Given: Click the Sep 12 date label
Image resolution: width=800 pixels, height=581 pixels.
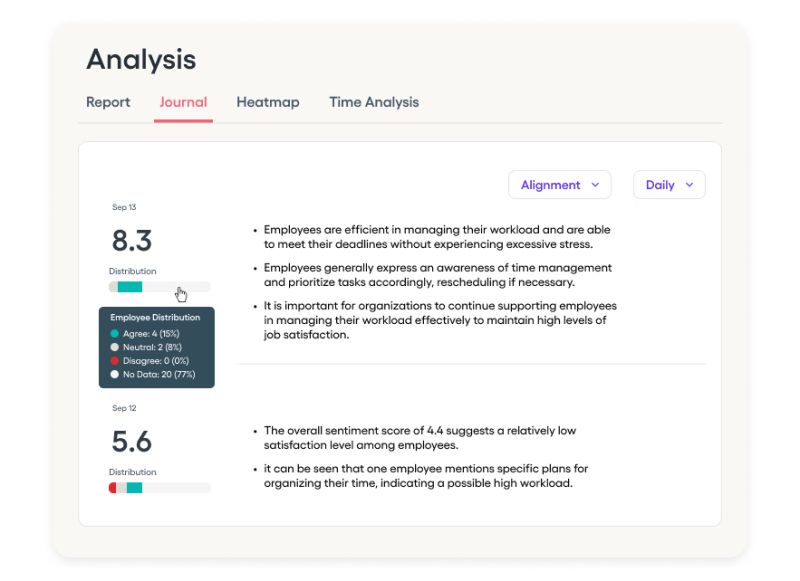Looking at the screenshot, I should click(124, 408).
